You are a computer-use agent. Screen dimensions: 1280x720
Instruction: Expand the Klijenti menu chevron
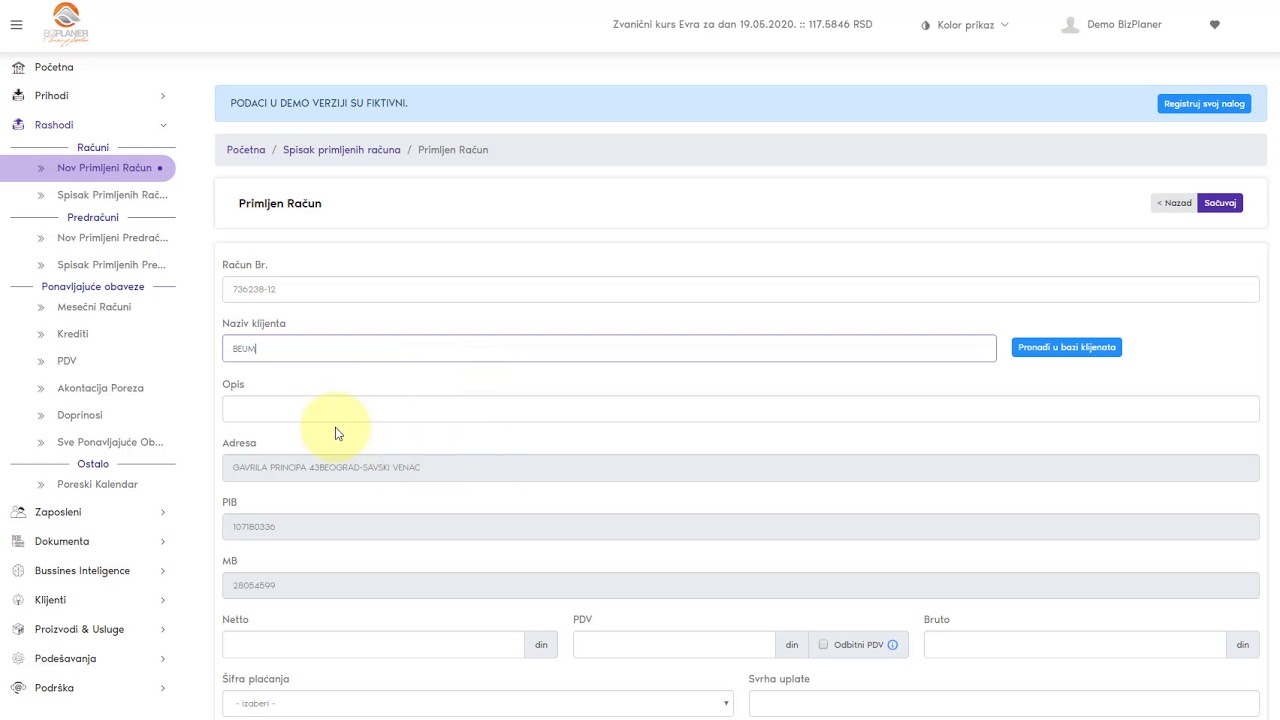point(163,600)
